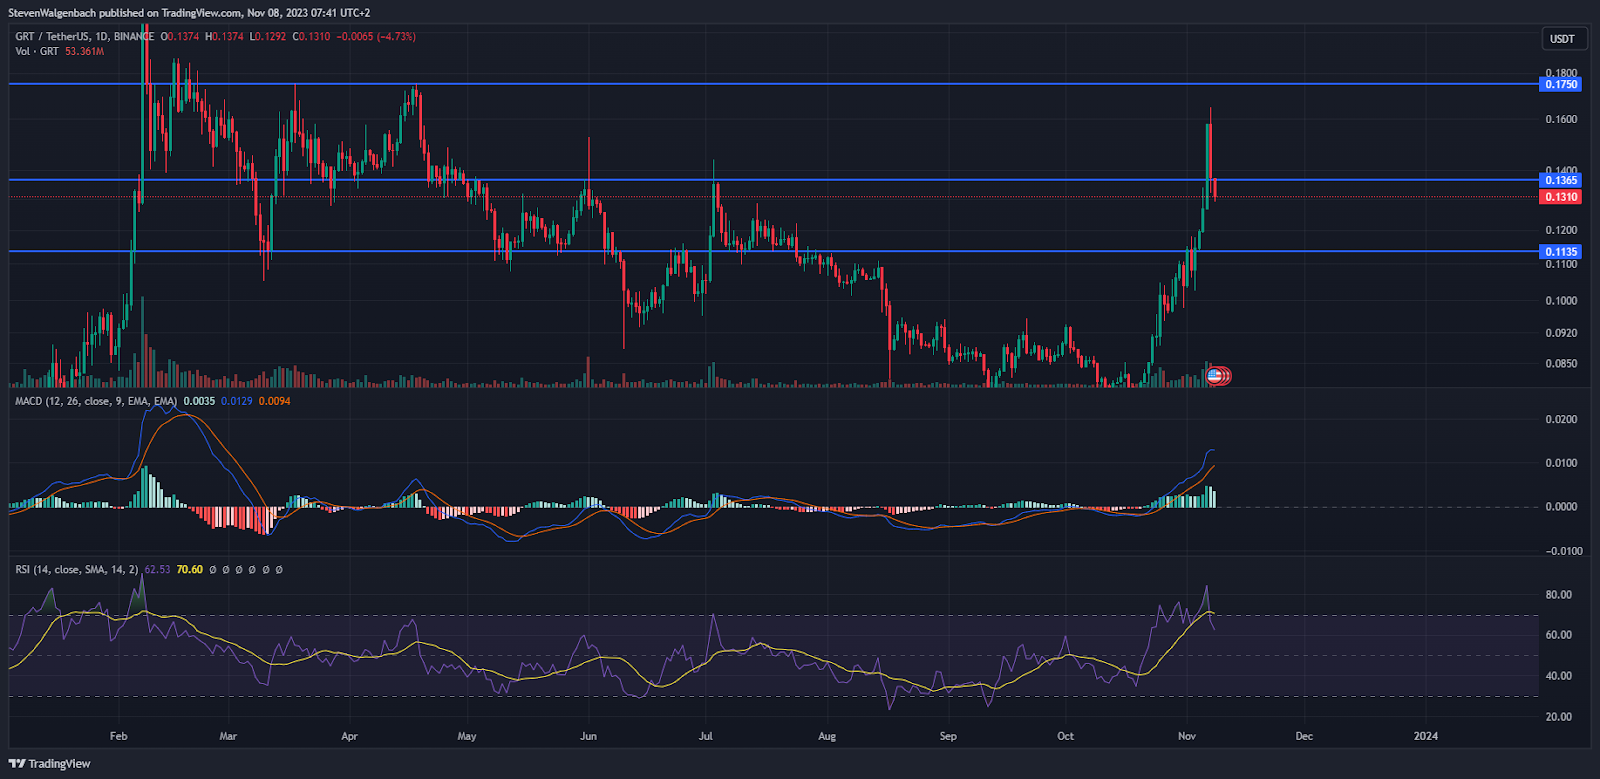Click the RSI SMA value 70.60
Screen dimensions: 1600x779
(x=190, y=570)
